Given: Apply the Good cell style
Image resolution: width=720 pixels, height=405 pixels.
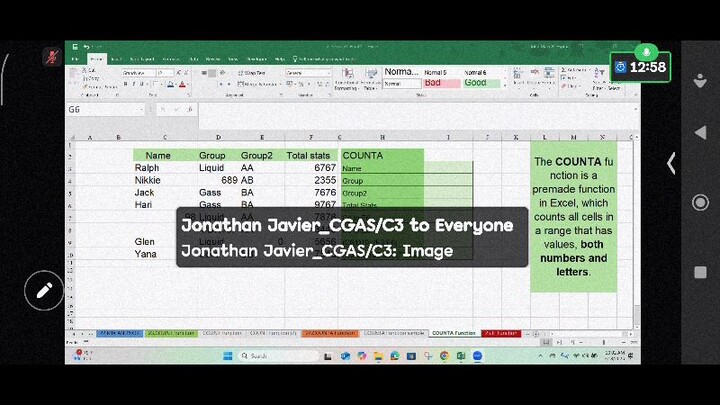Looking at the screenshot, I should (x=476, y=84).
